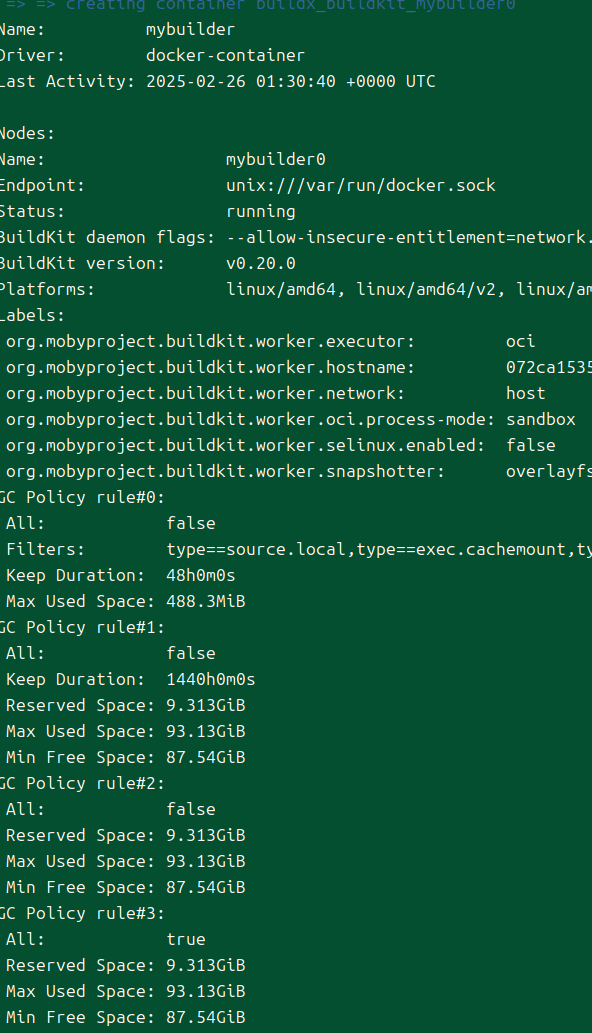Click the builder name mybuilder

coord(190,30)
